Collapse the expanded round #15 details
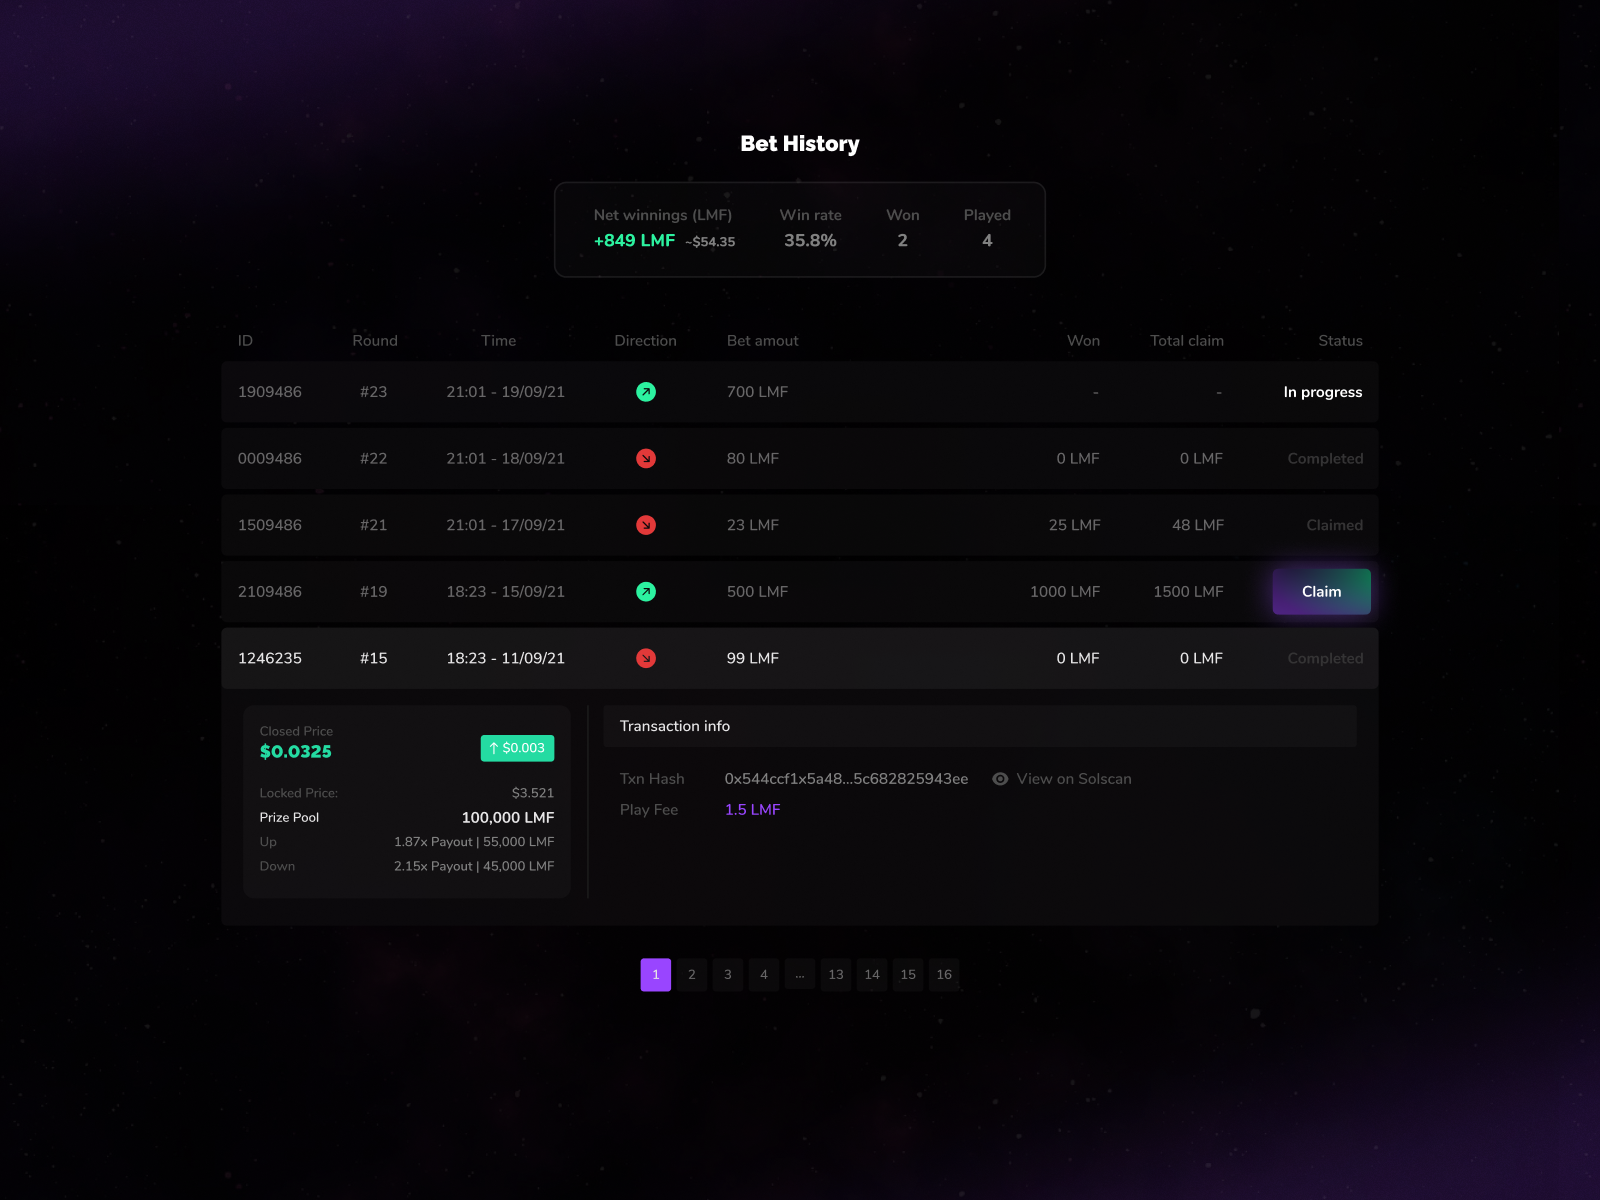1600x1200 pixels. pyautogui.click(x=900, y=658)
